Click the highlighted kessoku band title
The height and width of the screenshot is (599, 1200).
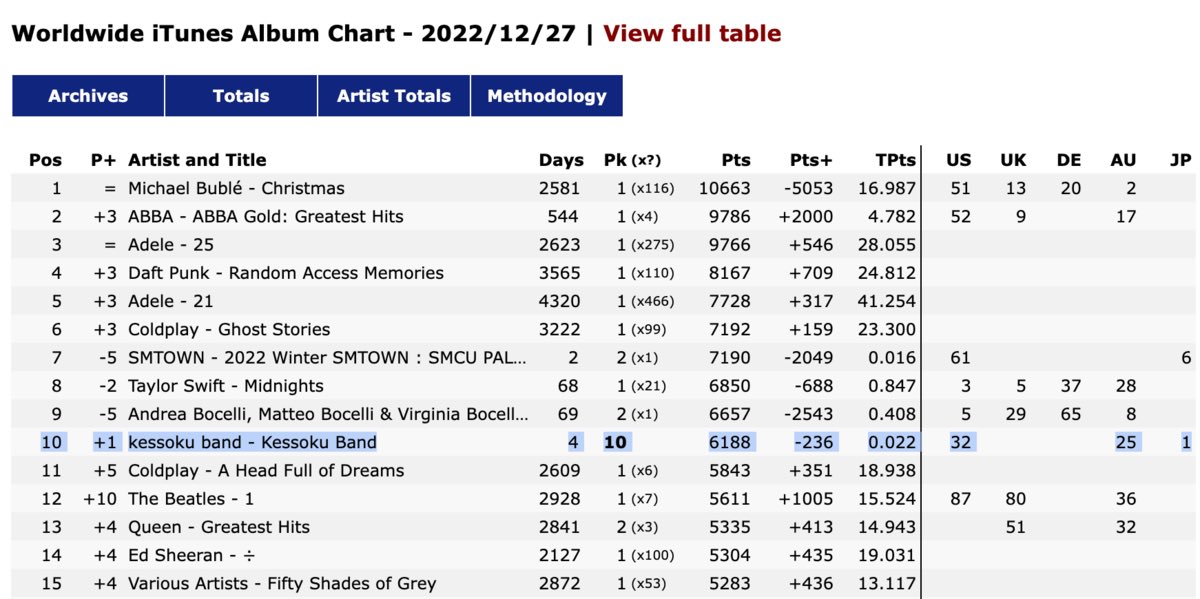[252, 442]
